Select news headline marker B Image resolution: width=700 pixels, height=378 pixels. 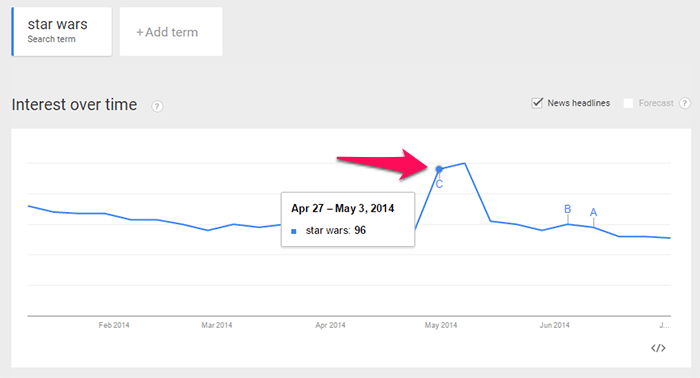[567, 209]
